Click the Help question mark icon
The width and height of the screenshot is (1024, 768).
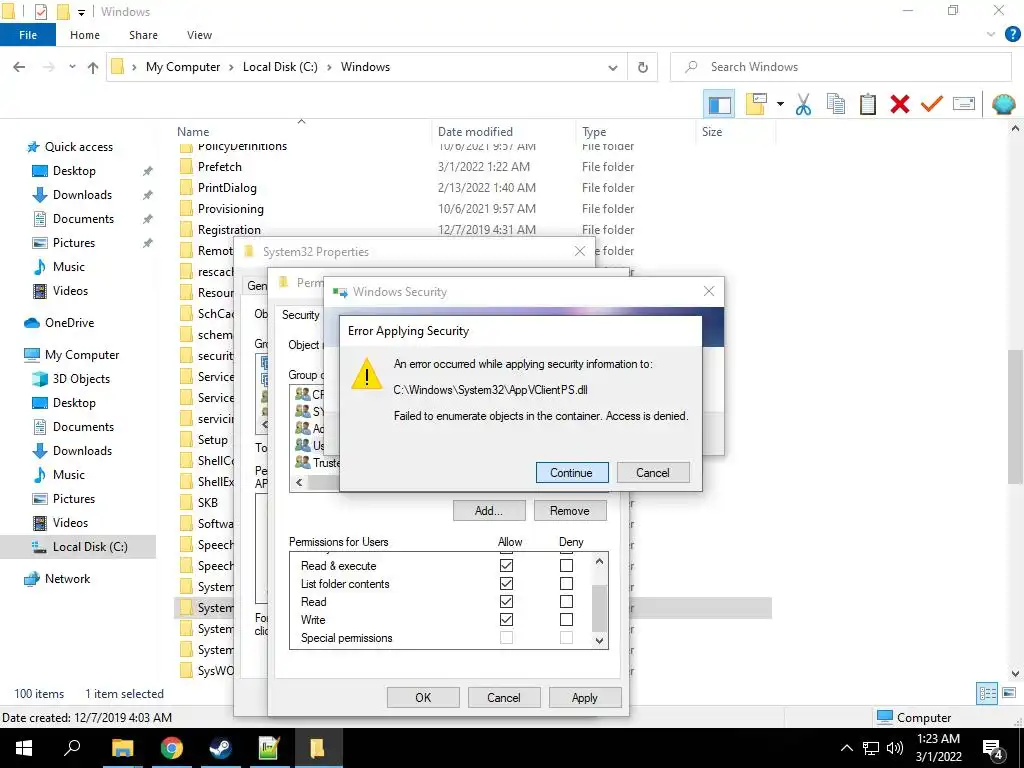[x=1012, y=35]
